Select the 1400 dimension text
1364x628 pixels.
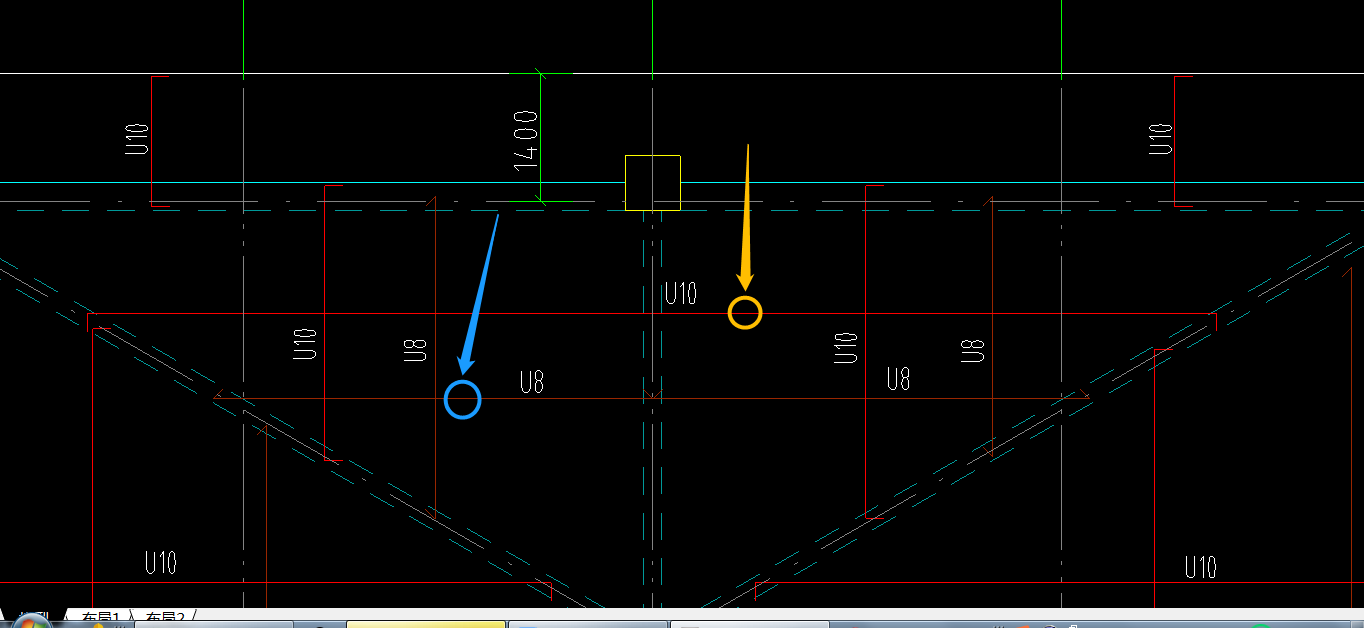pos(526,140)
